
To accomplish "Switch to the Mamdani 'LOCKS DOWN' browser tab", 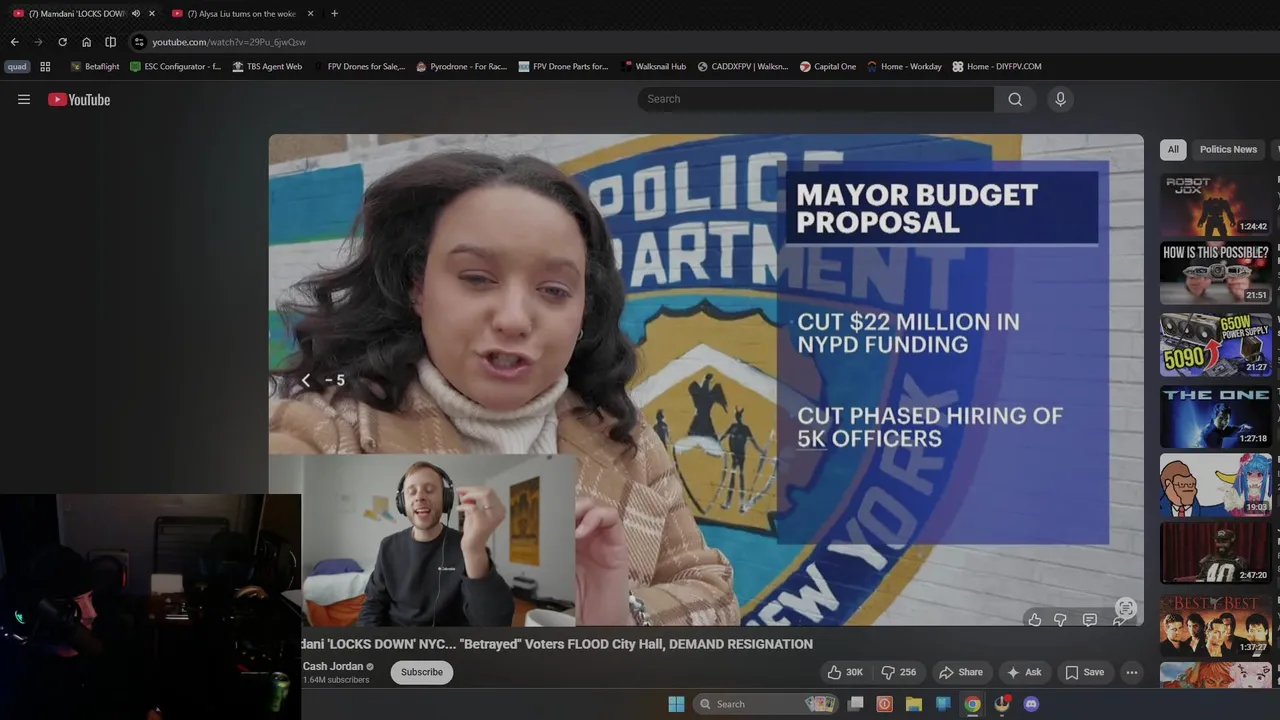I will coord(75,13).
